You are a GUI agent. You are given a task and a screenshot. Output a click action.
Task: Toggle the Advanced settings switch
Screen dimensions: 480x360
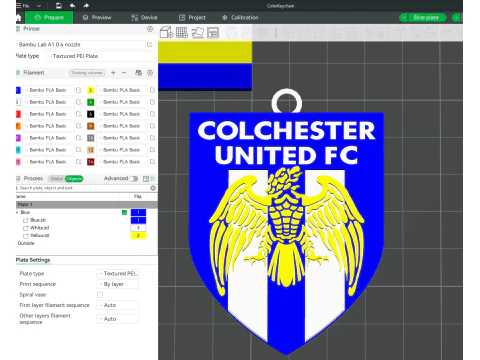click(x=134, y=179)
